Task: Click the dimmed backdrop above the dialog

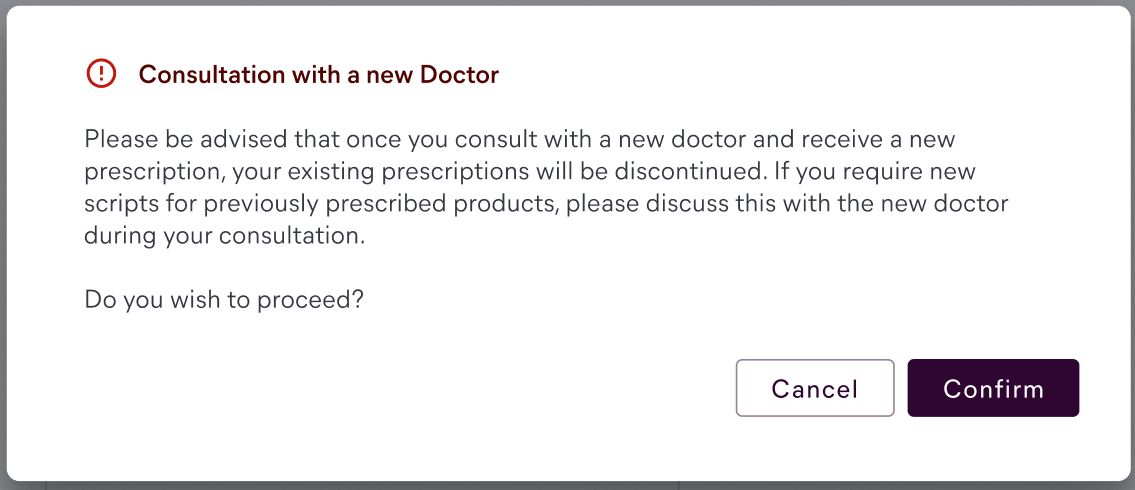Action: [568, 2]
